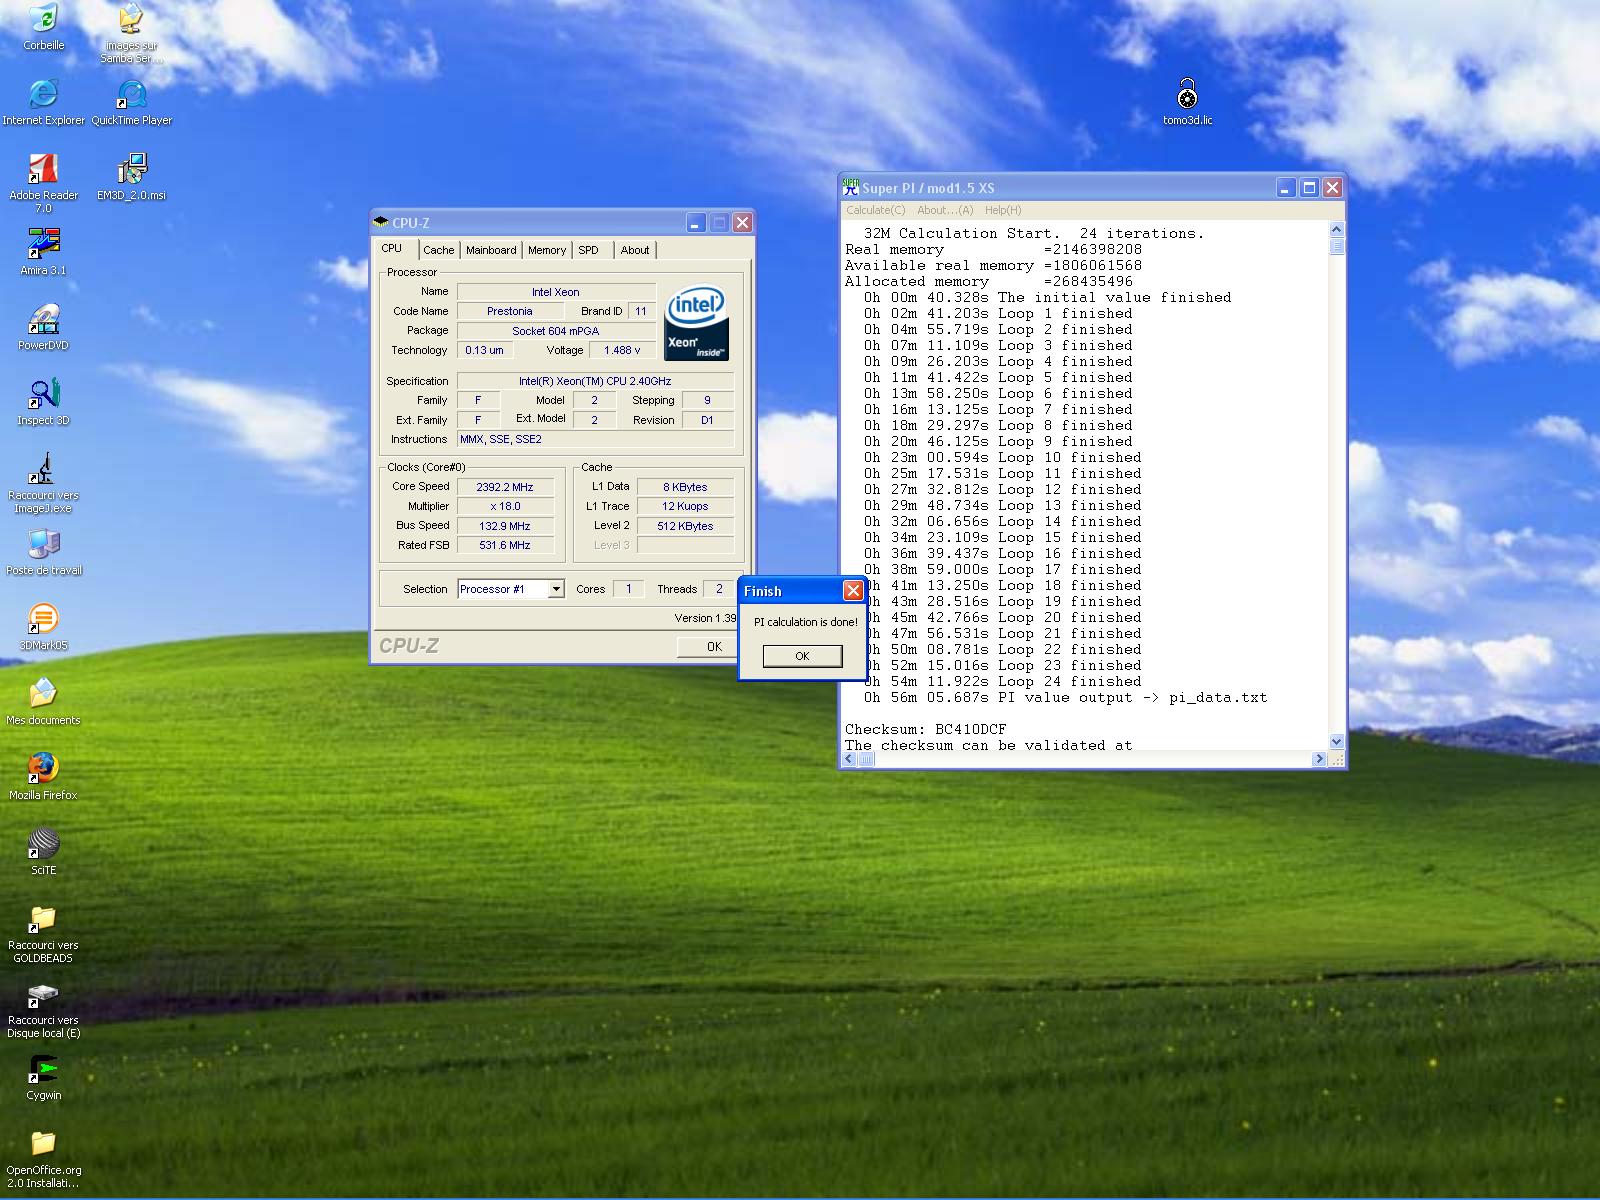Screen dimensions: 1600x1200
Task: Click Super PI scroll up arrow
Action: click(x=1337, y=230)
